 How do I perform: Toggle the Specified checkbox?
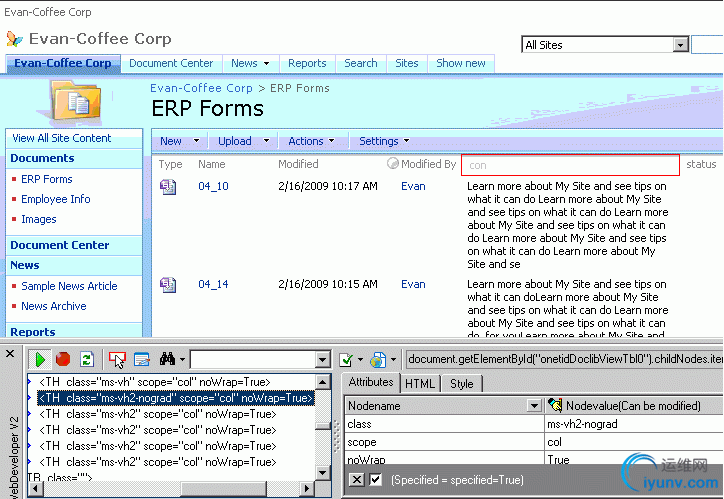(x=376, y=480)
